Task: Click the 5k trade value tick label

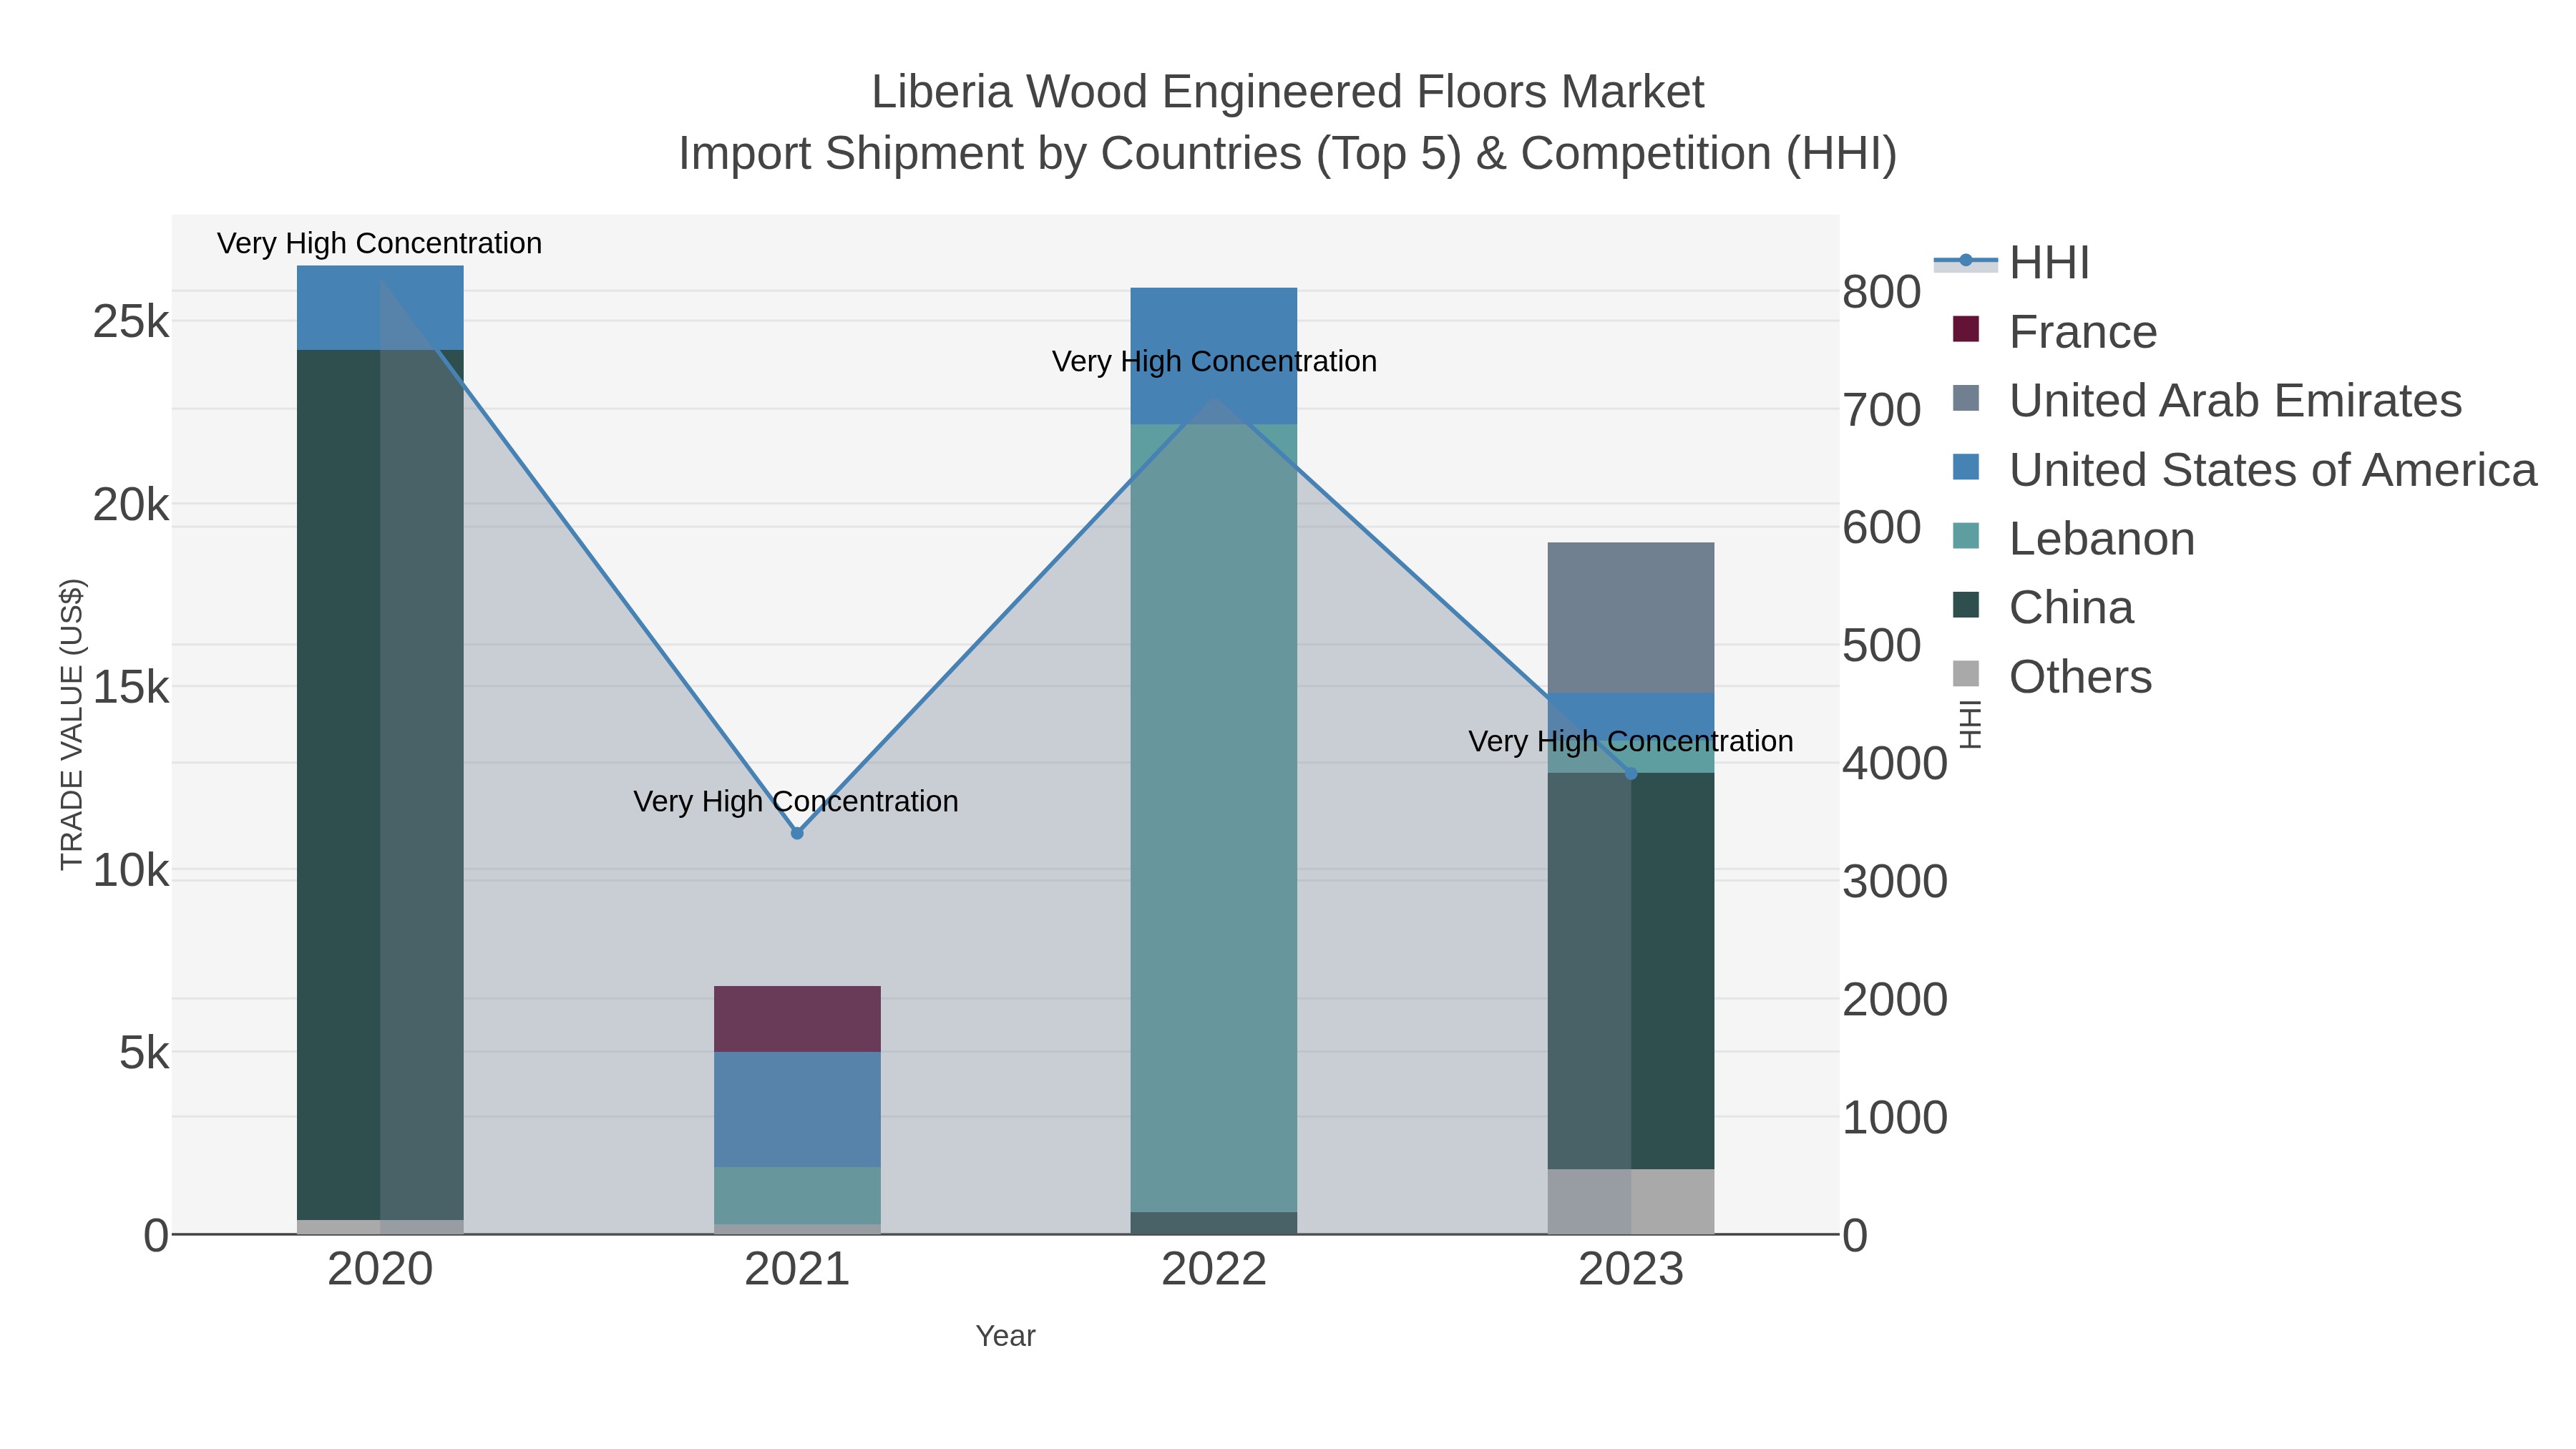Action: [144, 1053]
